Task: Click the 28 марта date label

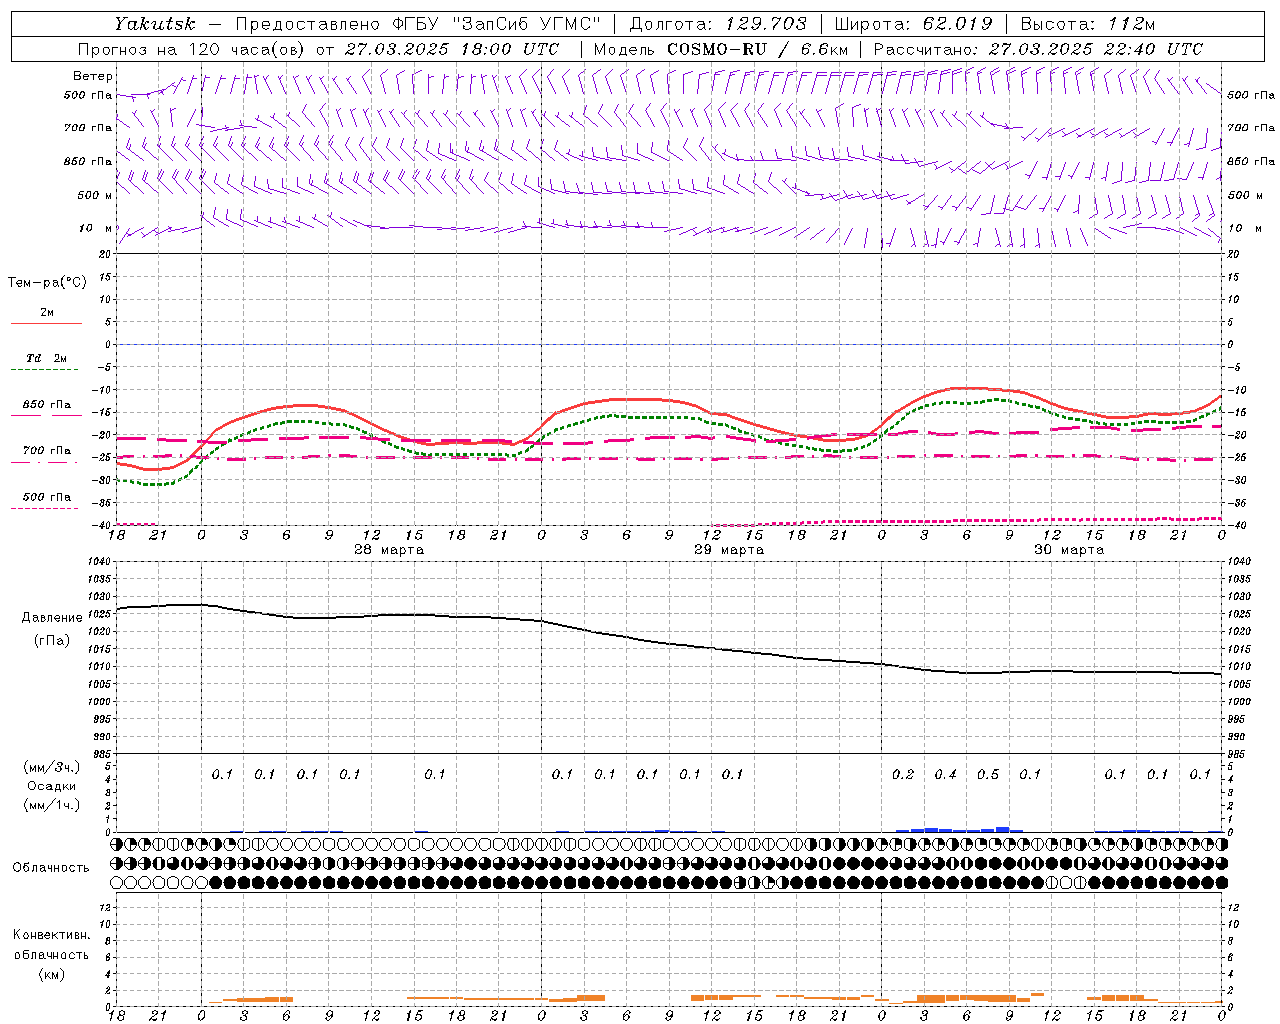Action: pyautogui.click(x=389, y=550)
